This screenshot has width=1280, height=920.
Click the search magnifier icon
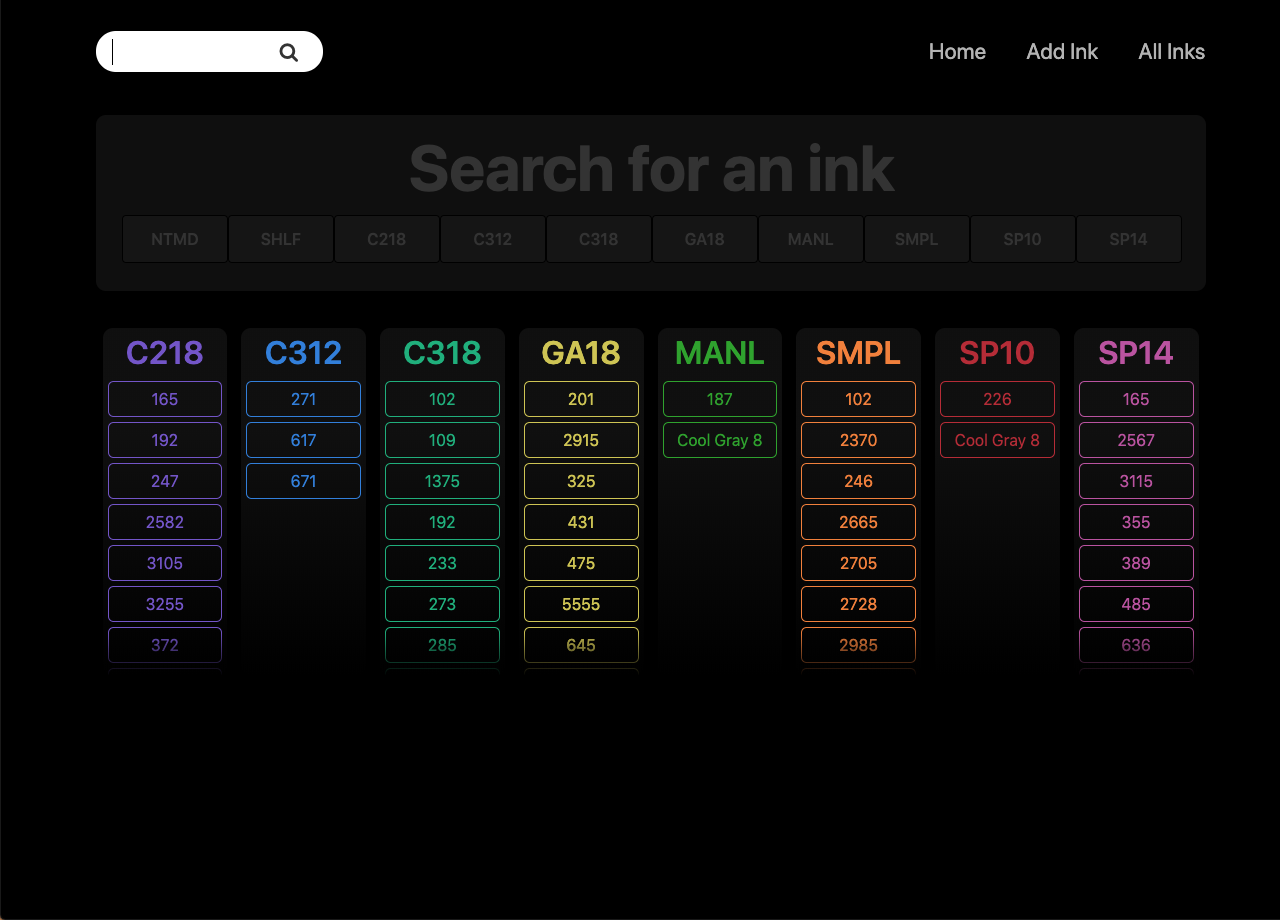pos(289,52)
